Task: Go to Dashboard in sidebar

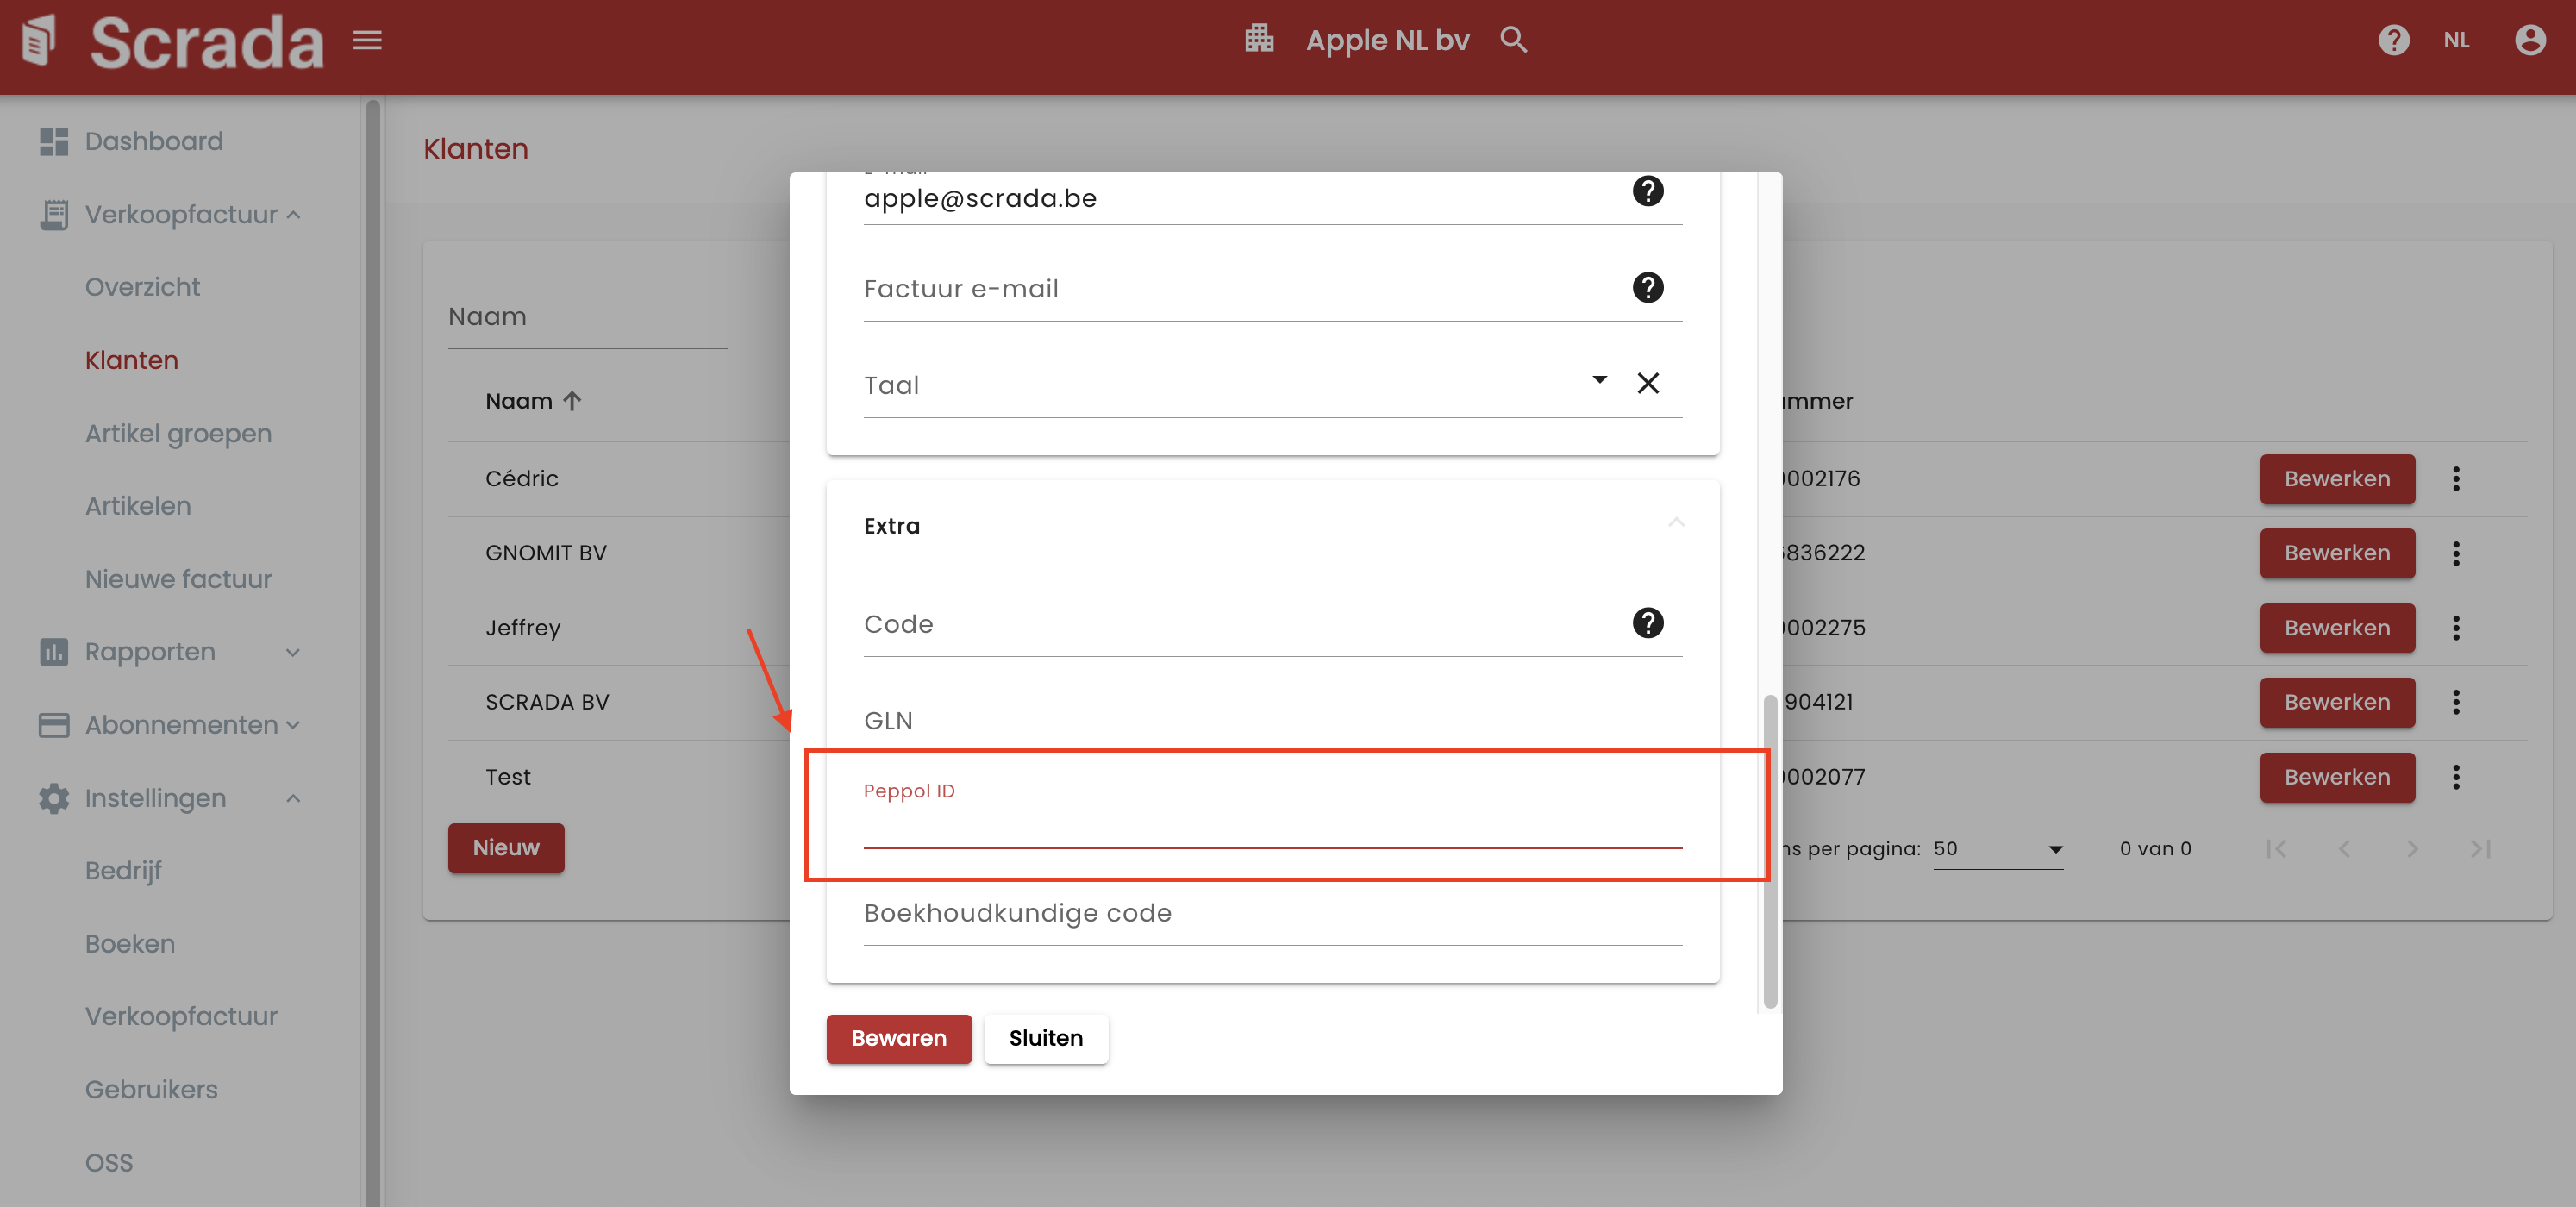Action: click(153, 141)
